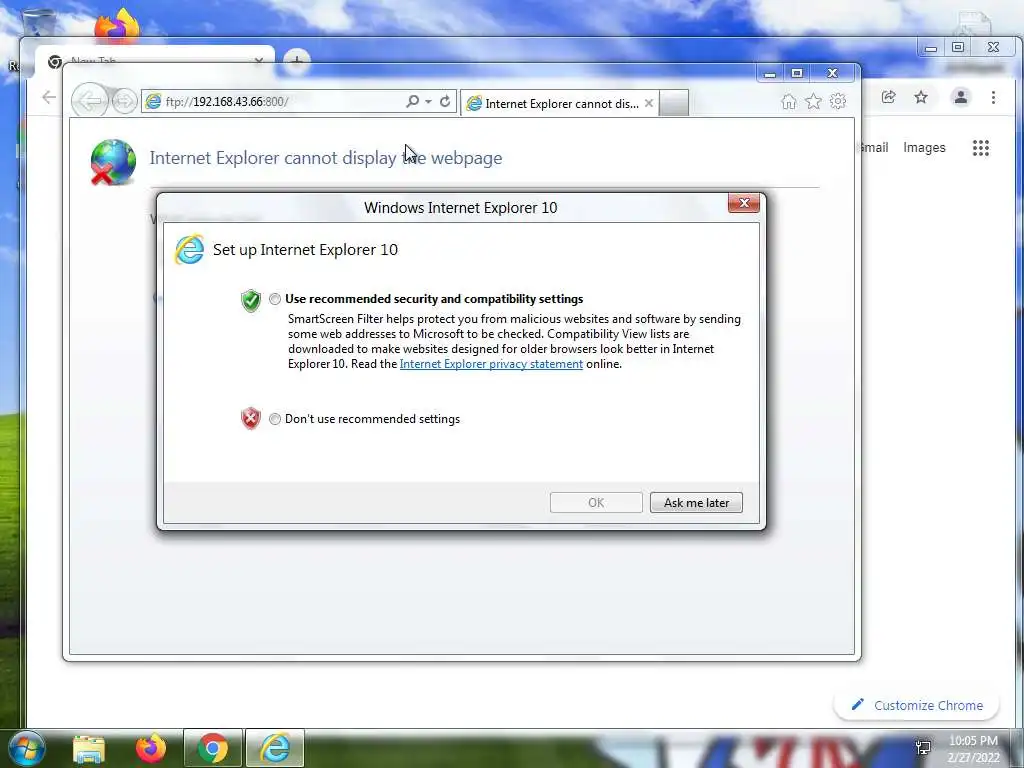Click Chrome's Share page icon

(x=888, y=97)
